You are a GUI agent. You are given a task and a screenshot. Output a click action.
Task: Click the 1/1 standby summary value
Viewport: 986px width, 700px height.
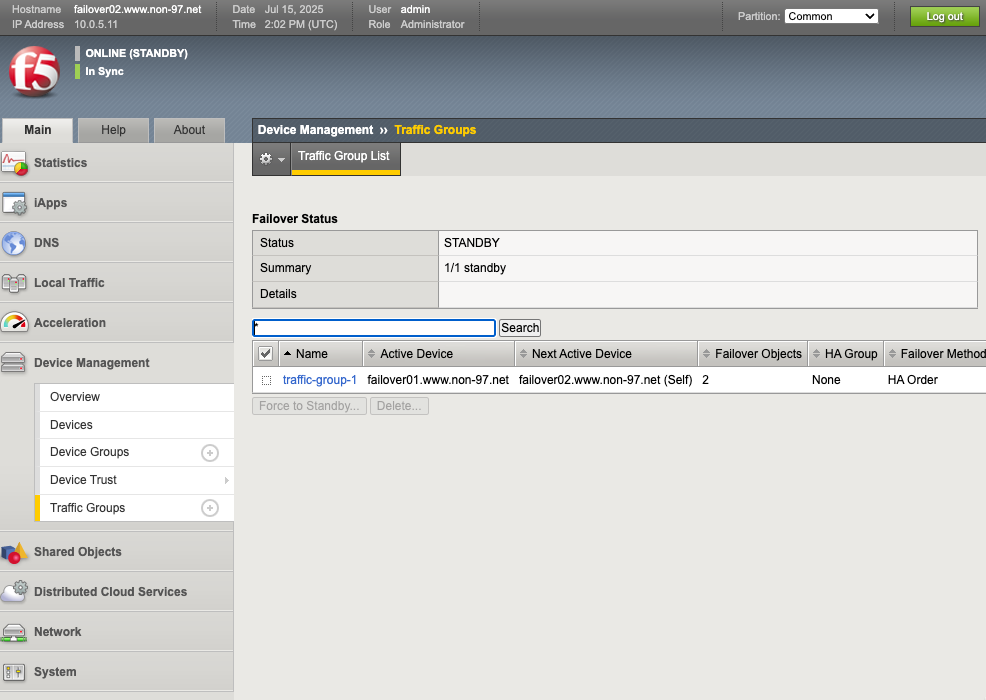pos(475,268)
